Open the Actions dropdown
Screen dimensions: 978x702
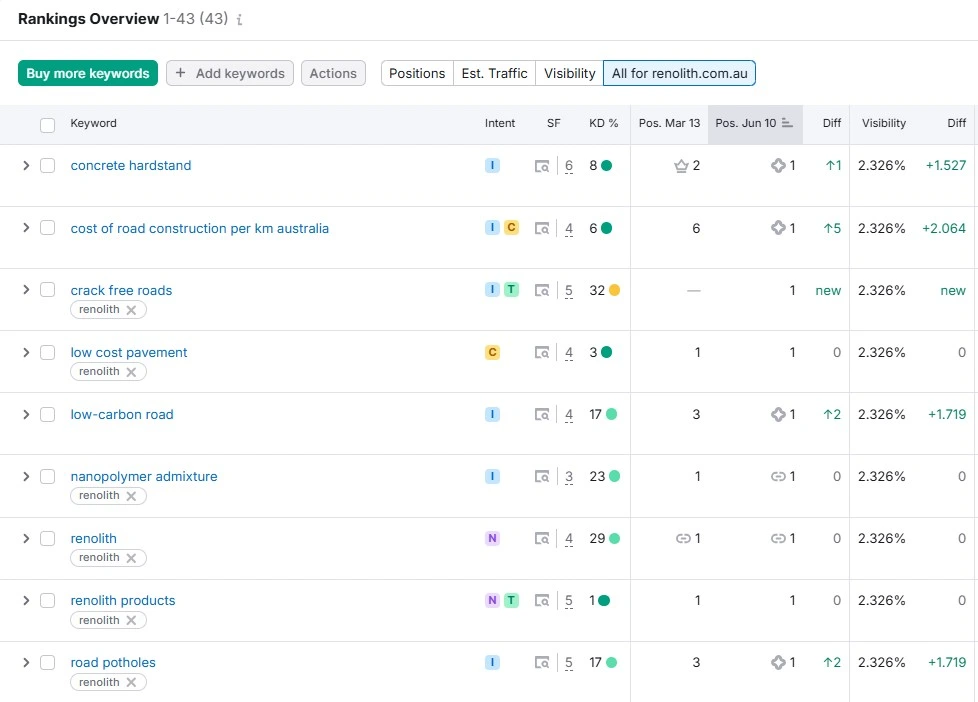pyautogui.click(x=333, y=73)
